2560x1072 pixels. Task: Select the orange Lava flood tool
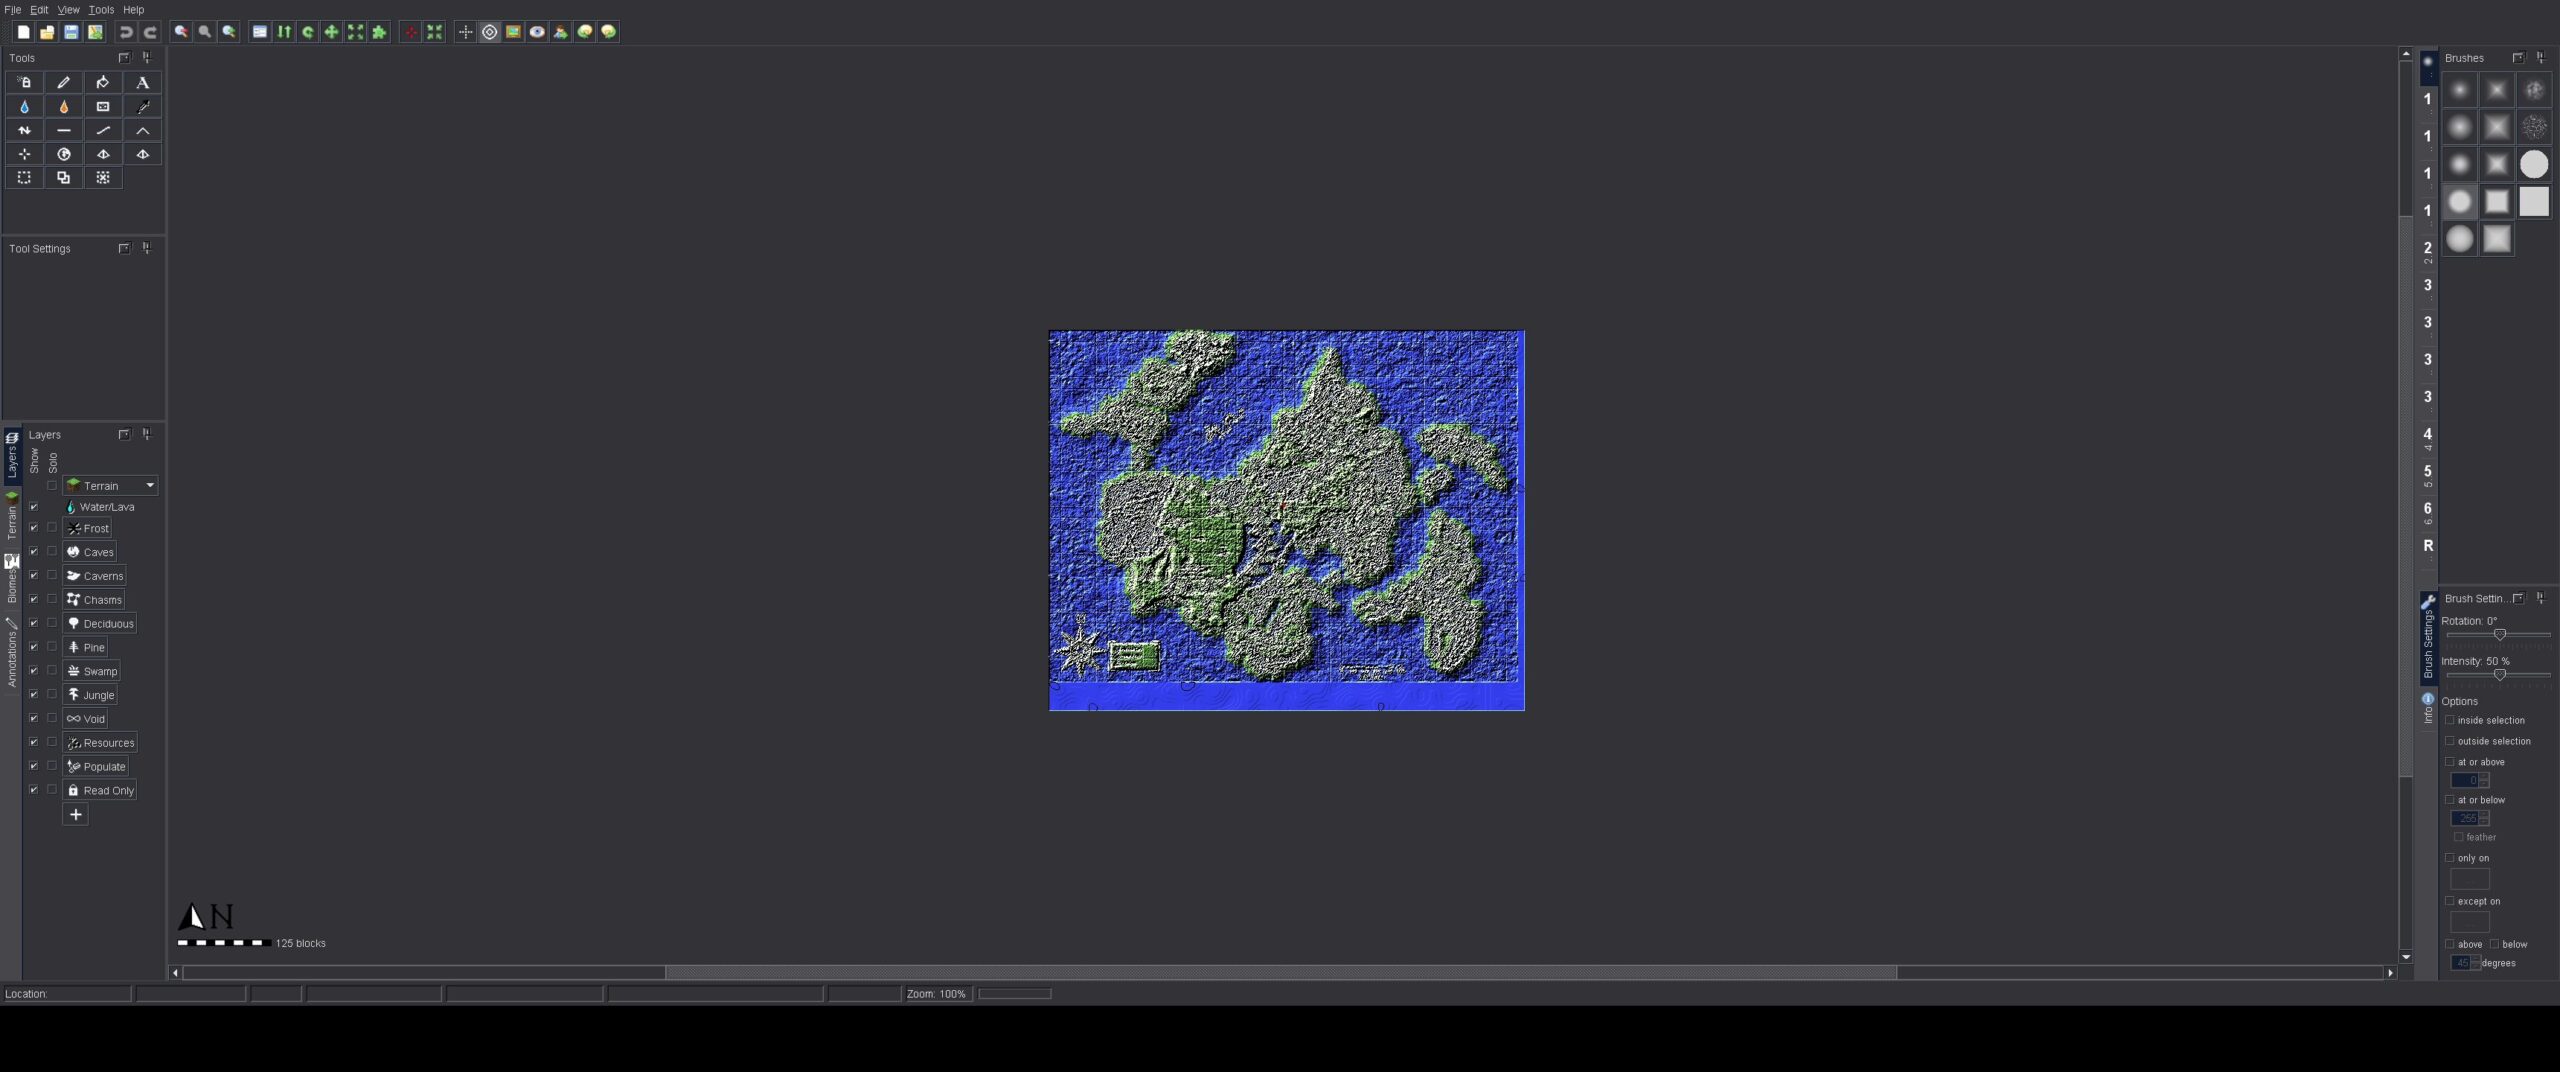point(64,107)
